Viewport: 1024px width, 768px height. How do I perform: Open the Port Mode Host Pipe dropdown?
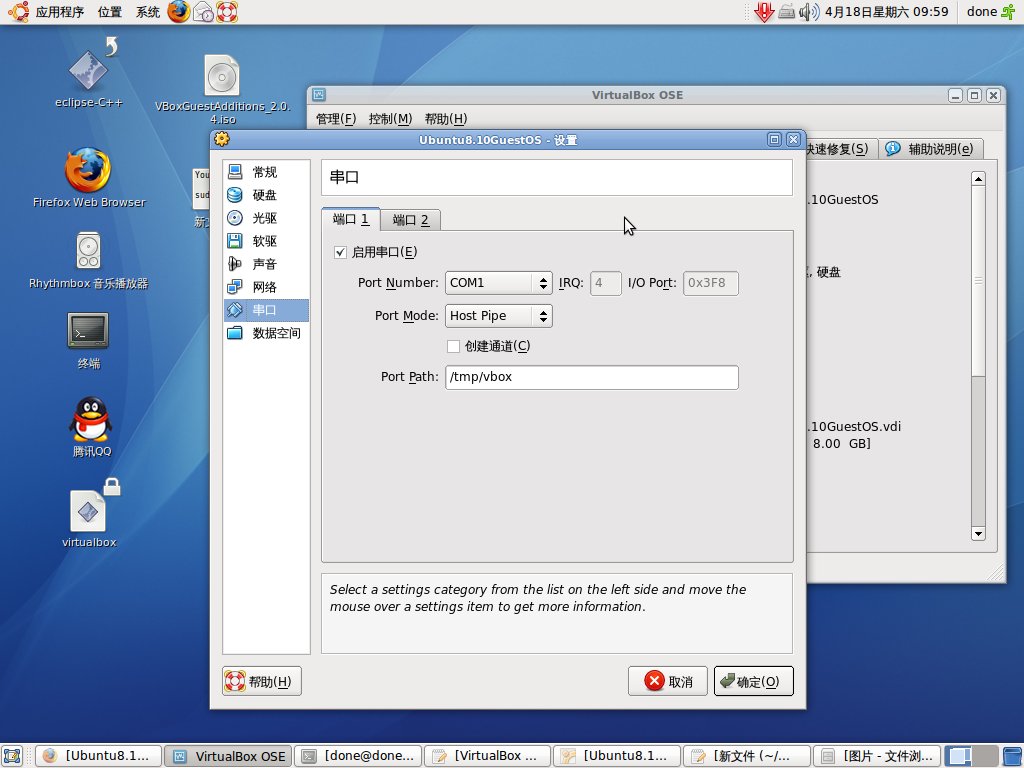point(498,316)
